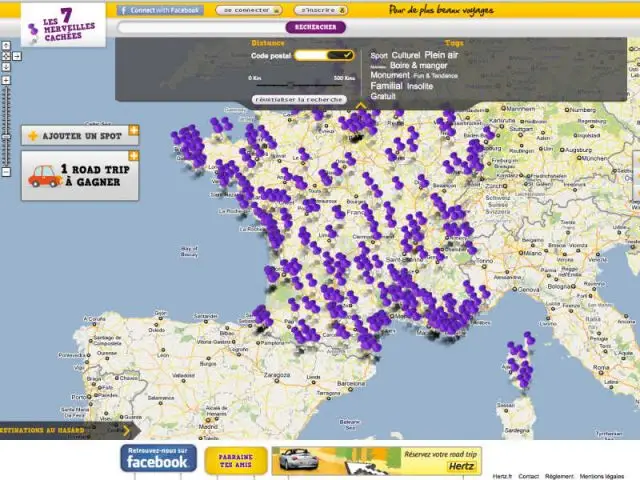Pan the map upward with the arrow control
The height and width of the screenshot is (480, 640).
[6, 46]
